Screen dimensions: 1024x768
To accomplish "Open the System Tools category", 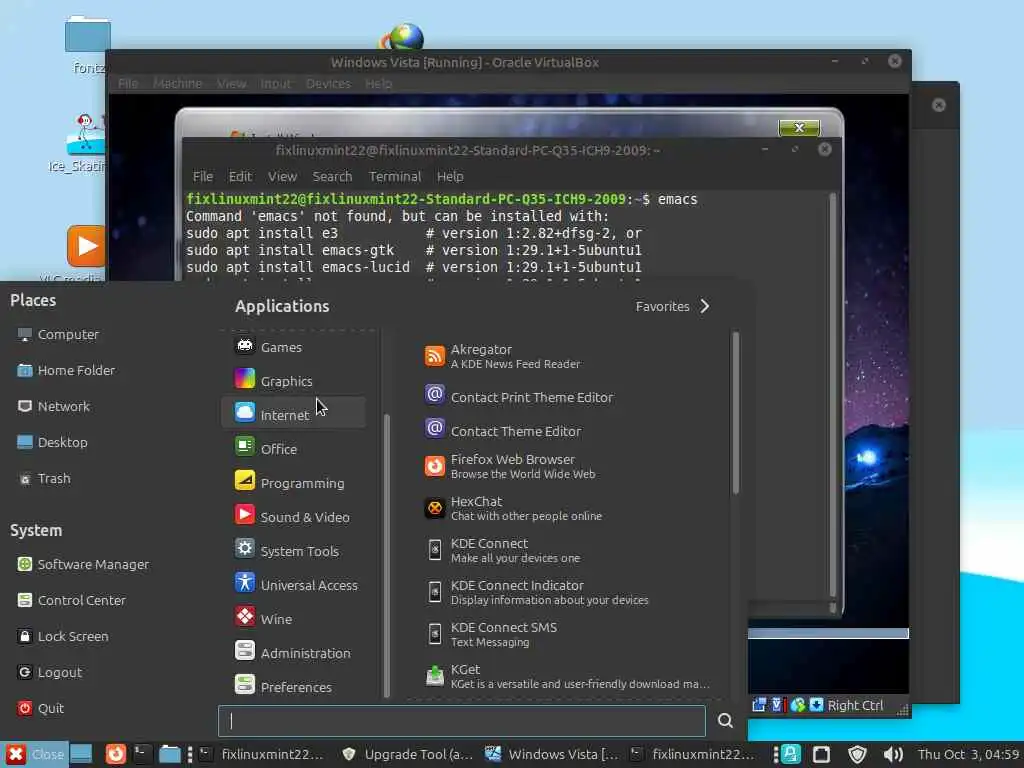I will click(293, 550).
